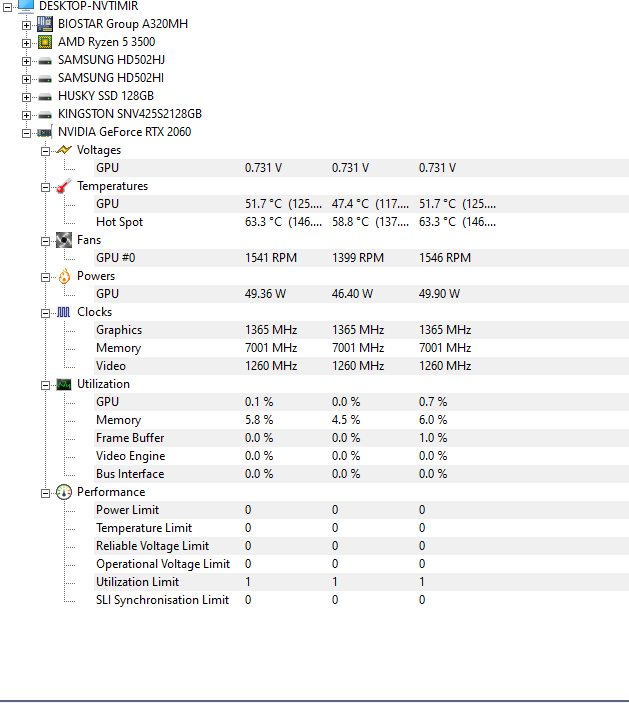Select the Operational Voltage Limit row
Viewport: 629px width, 703px height.
click(361, 564)
